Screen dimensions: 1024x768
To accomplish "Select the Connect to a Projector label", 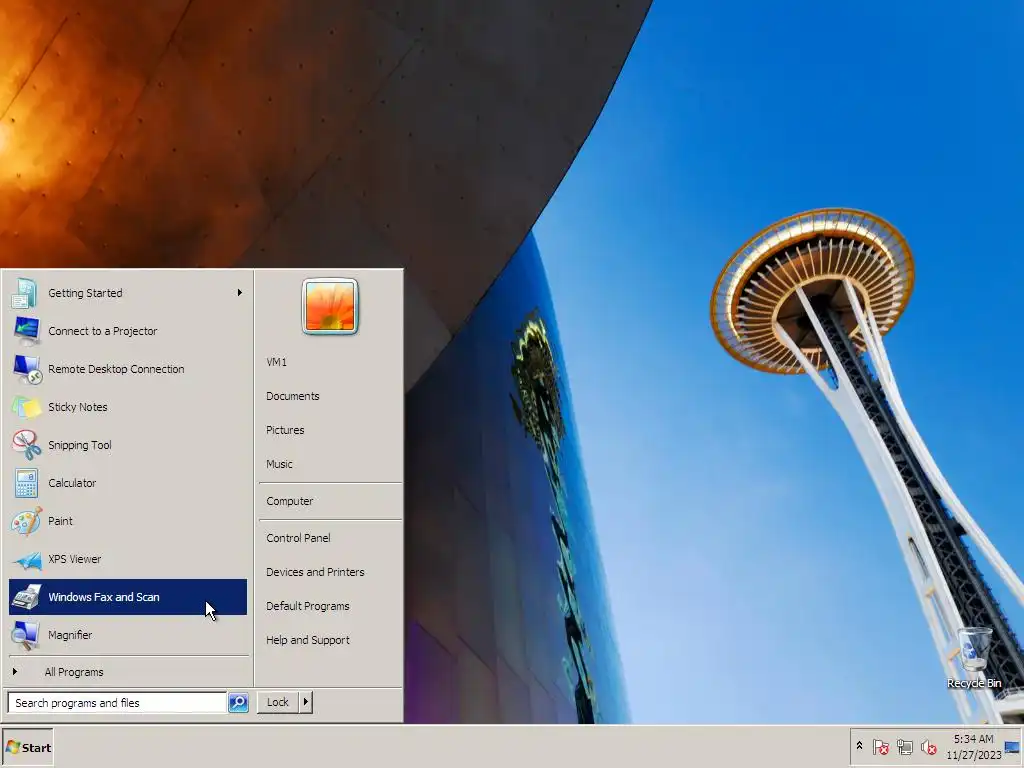I will [x=103, y=331].
